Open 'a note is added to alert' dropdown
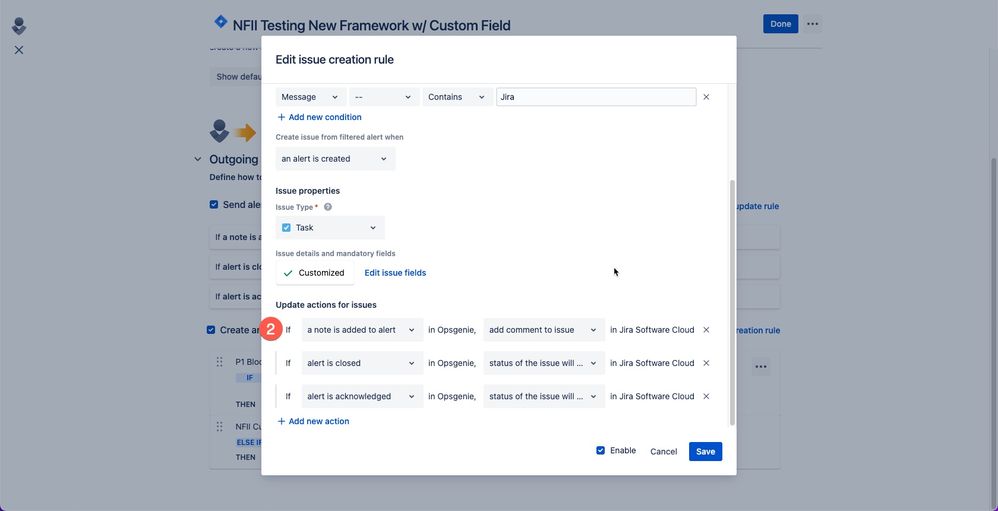This screenshot has width=998, height=511. [362, 330]
